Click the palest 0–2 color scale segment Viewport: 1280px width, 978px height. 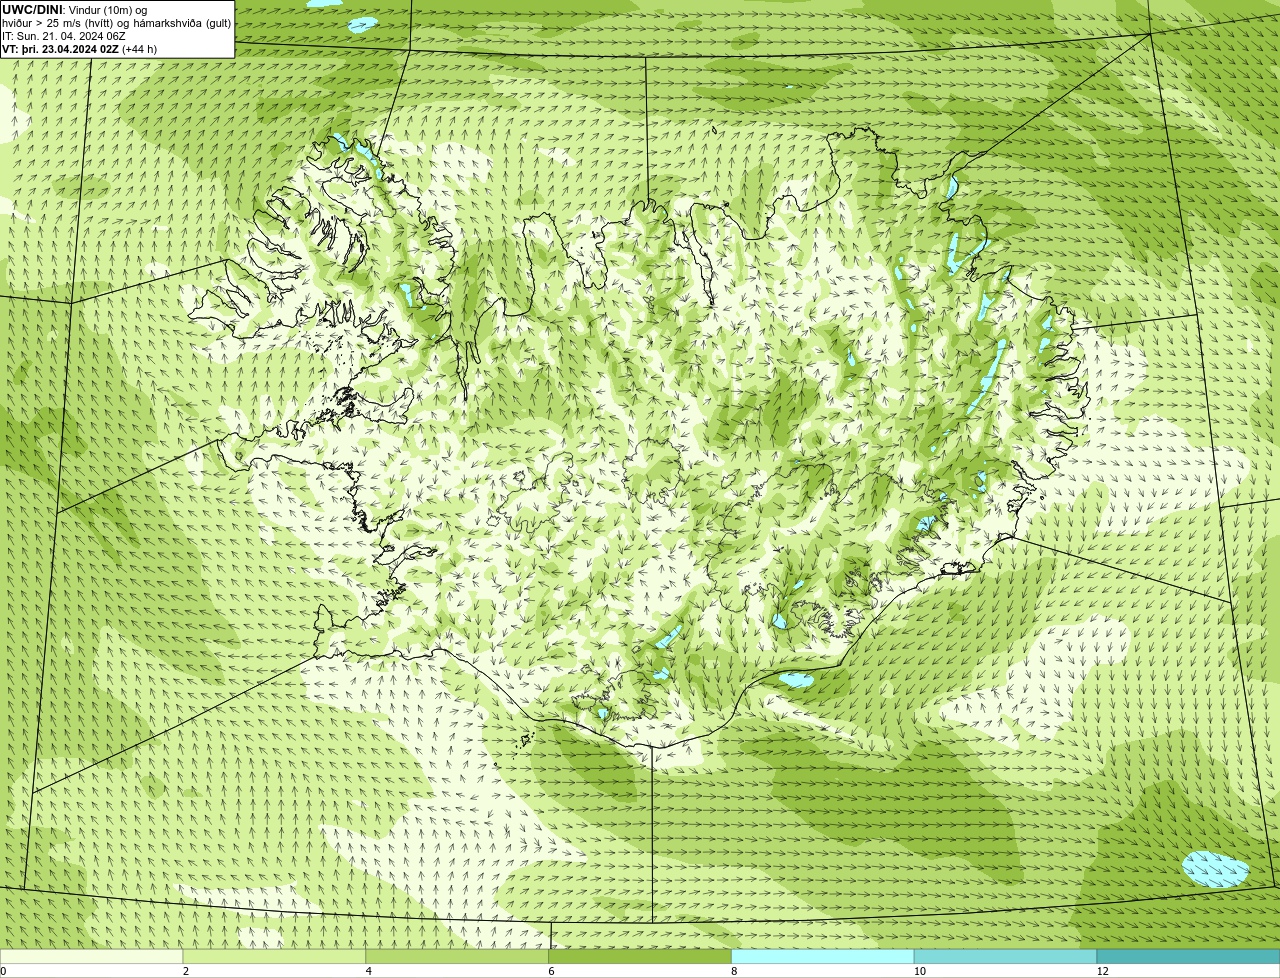coord(91,957)
